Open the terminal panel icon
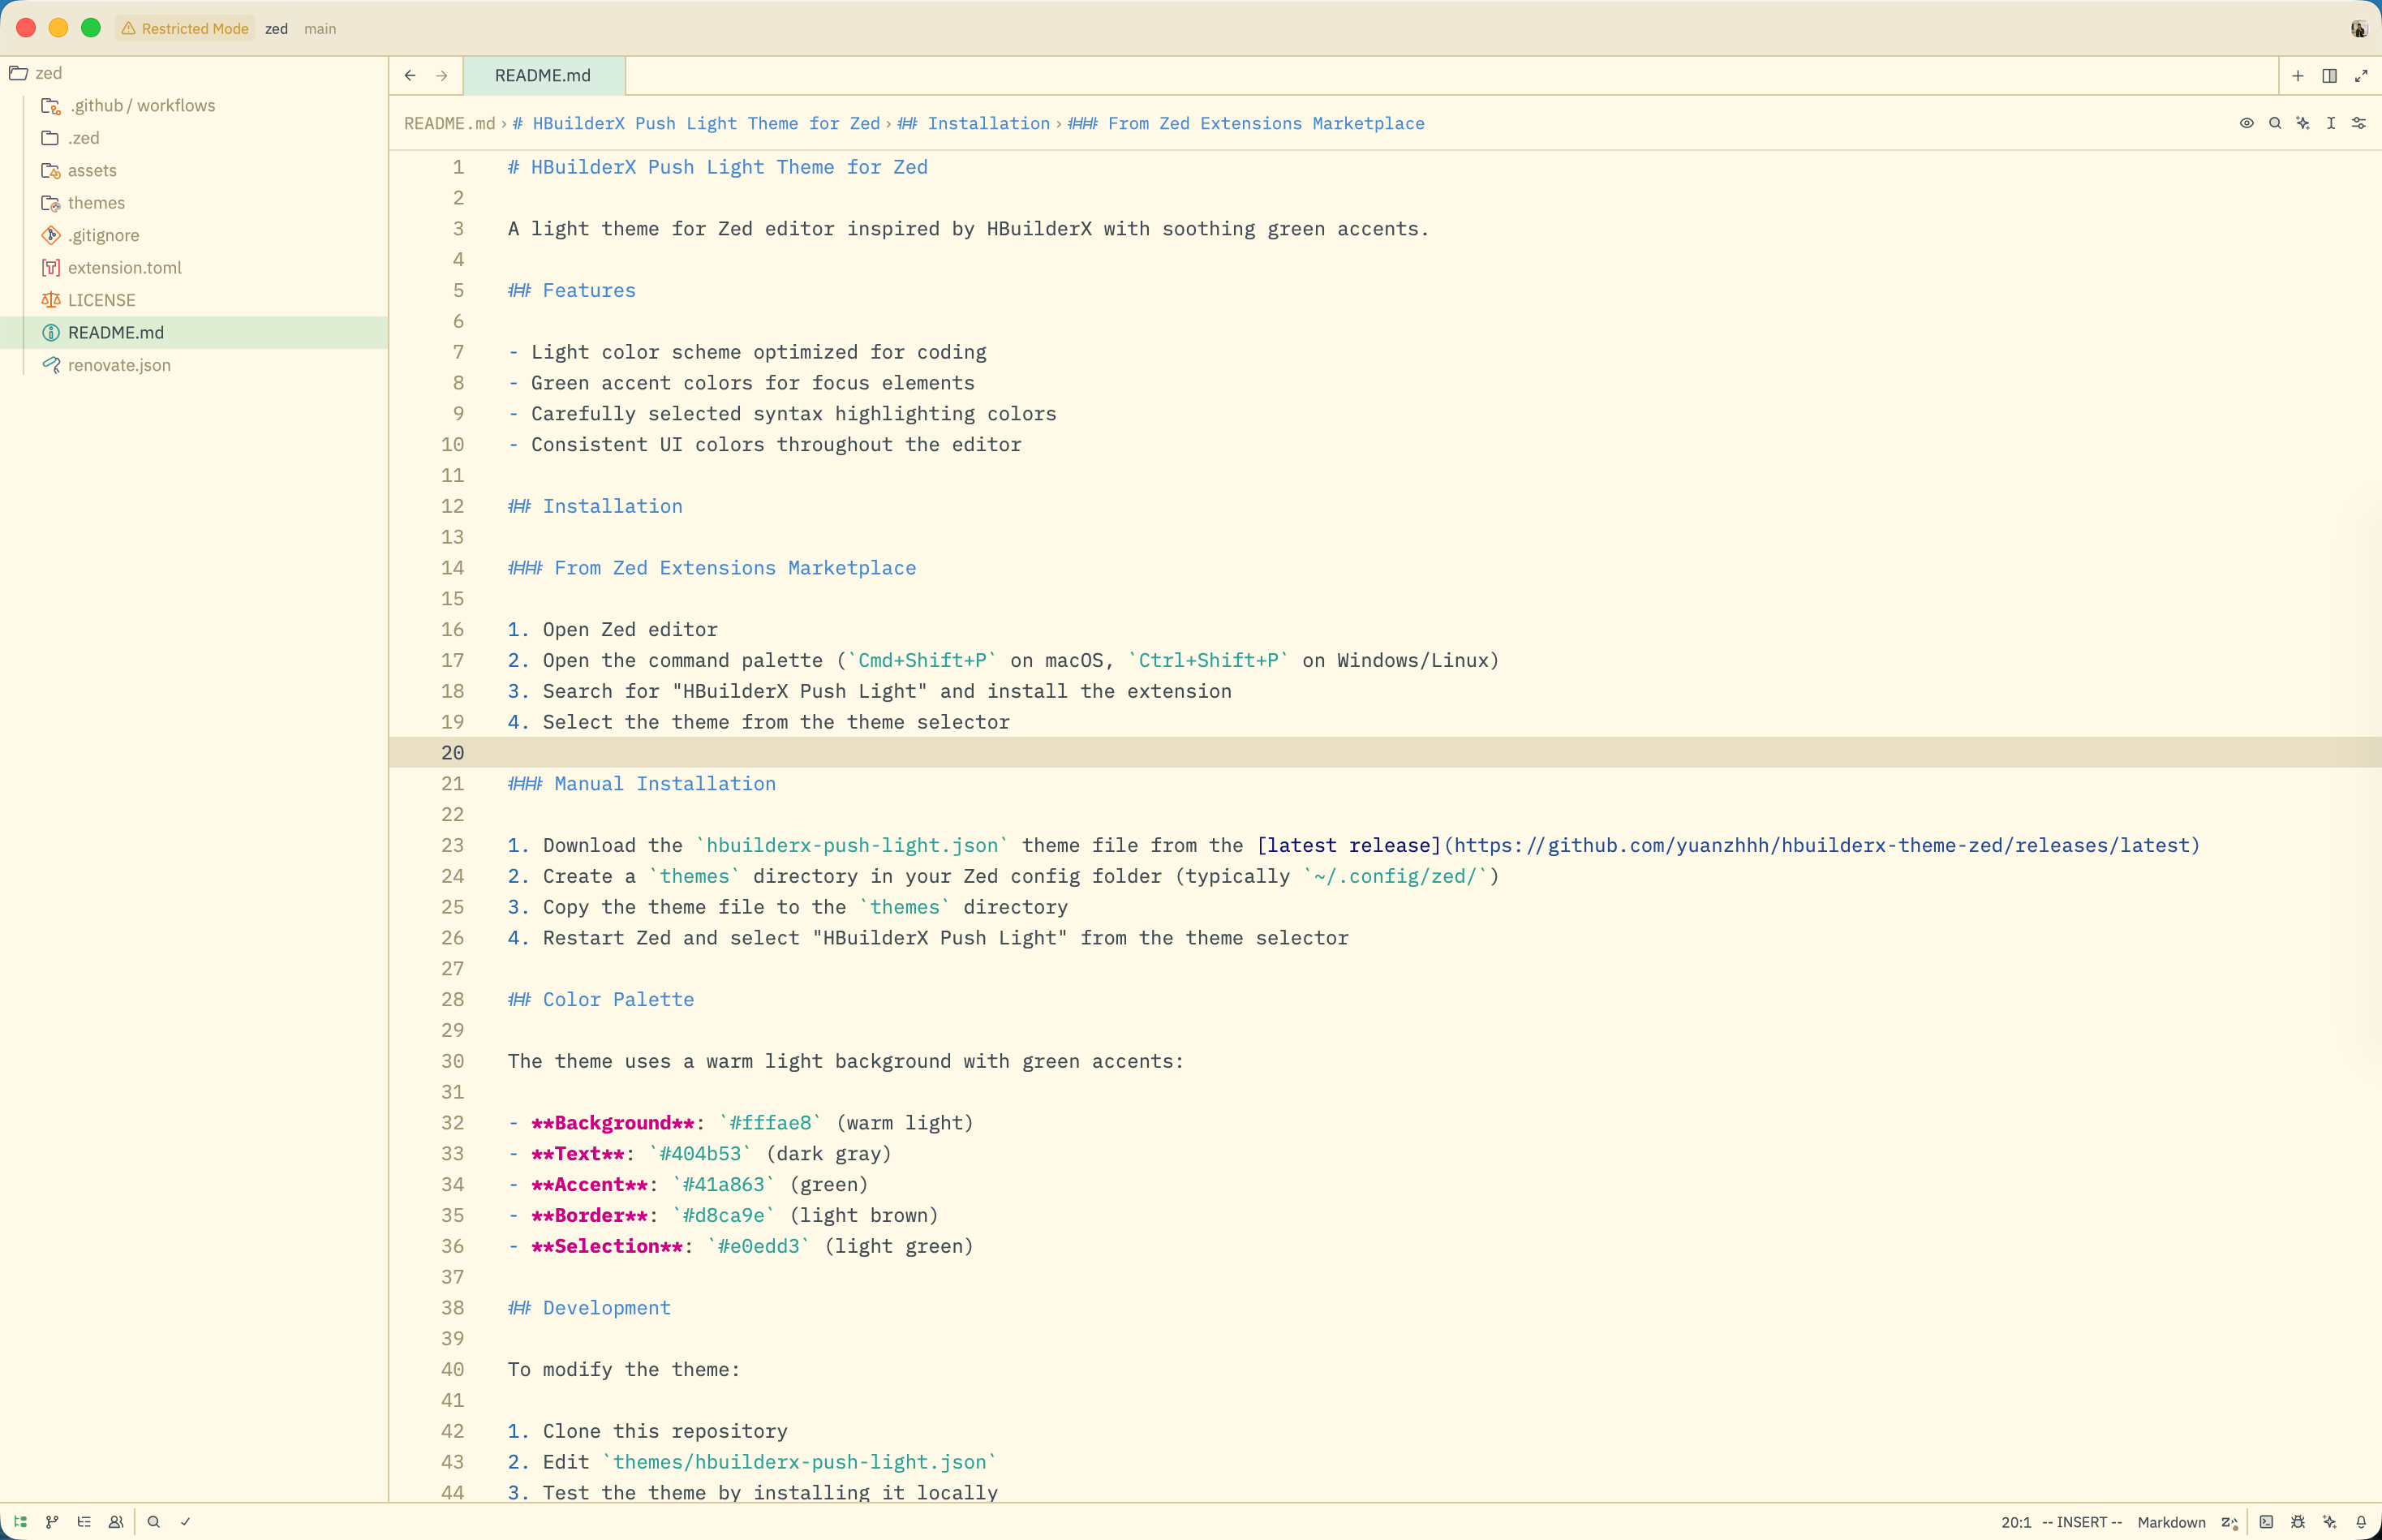The width and height of the screenshot is (2382, 1540). (x=2266, y=1521)
